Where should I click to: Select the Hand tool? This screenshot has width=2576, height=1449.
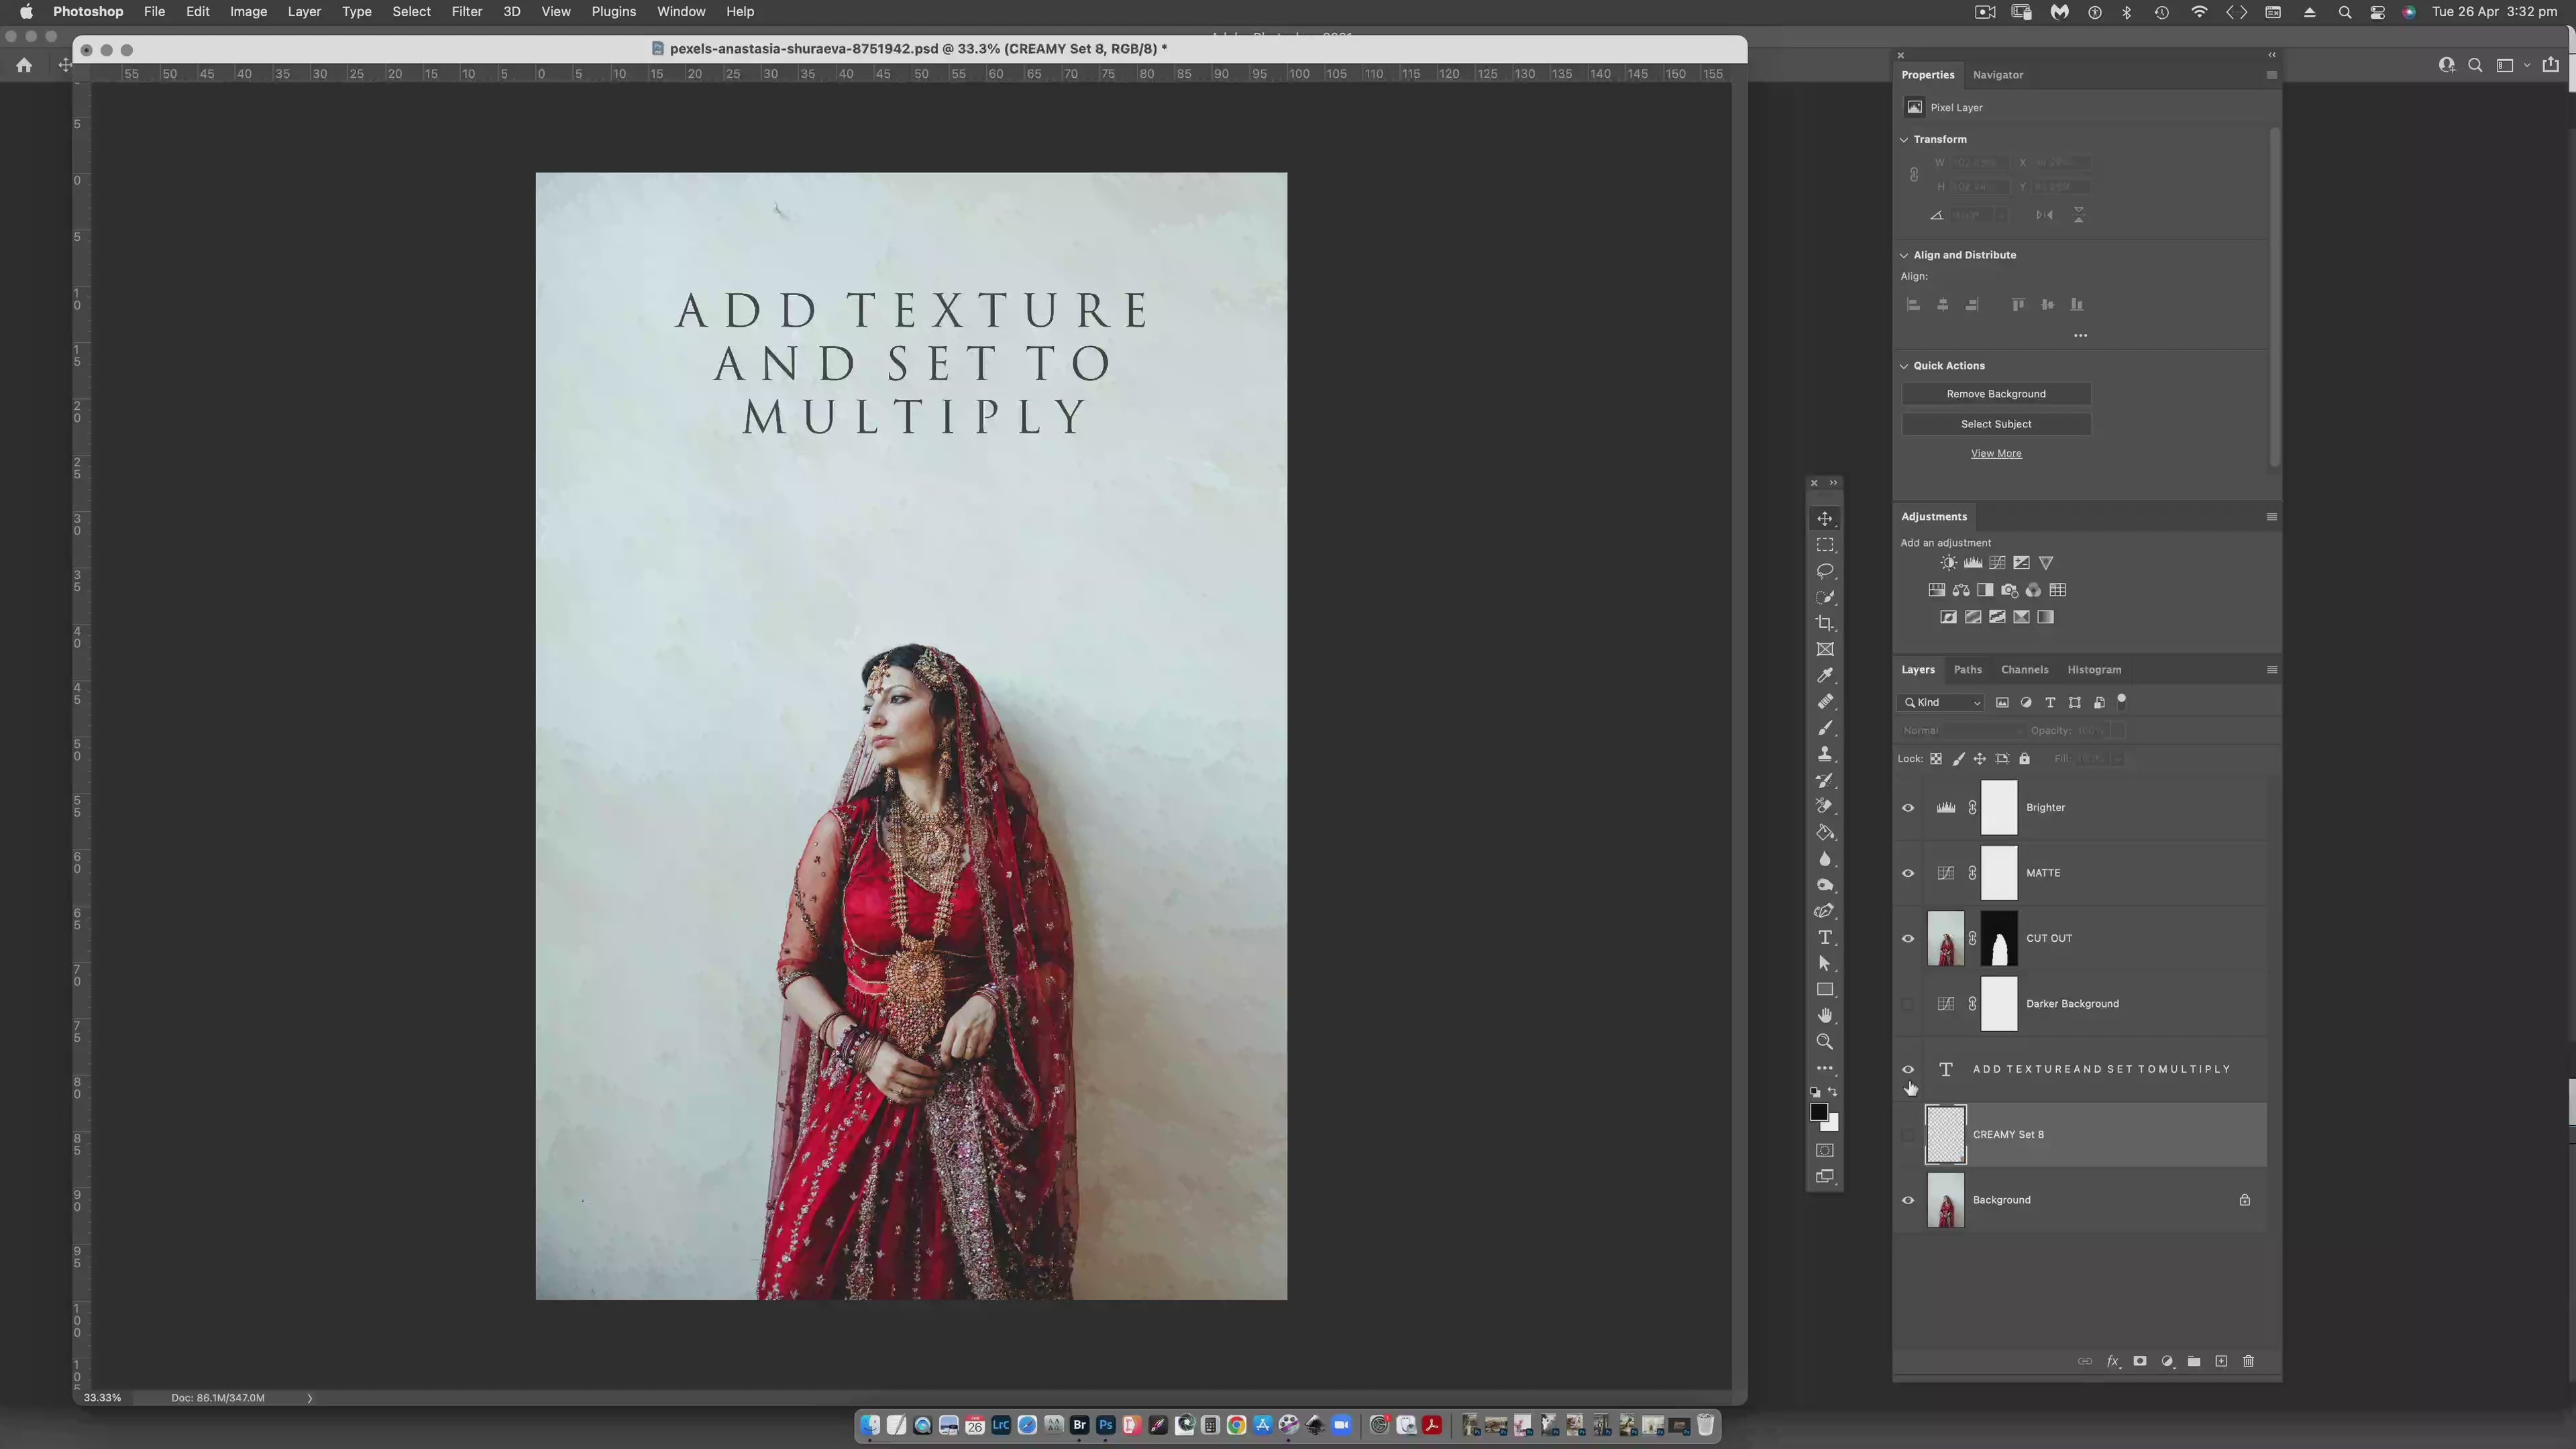click(x=1825, y=1015)
